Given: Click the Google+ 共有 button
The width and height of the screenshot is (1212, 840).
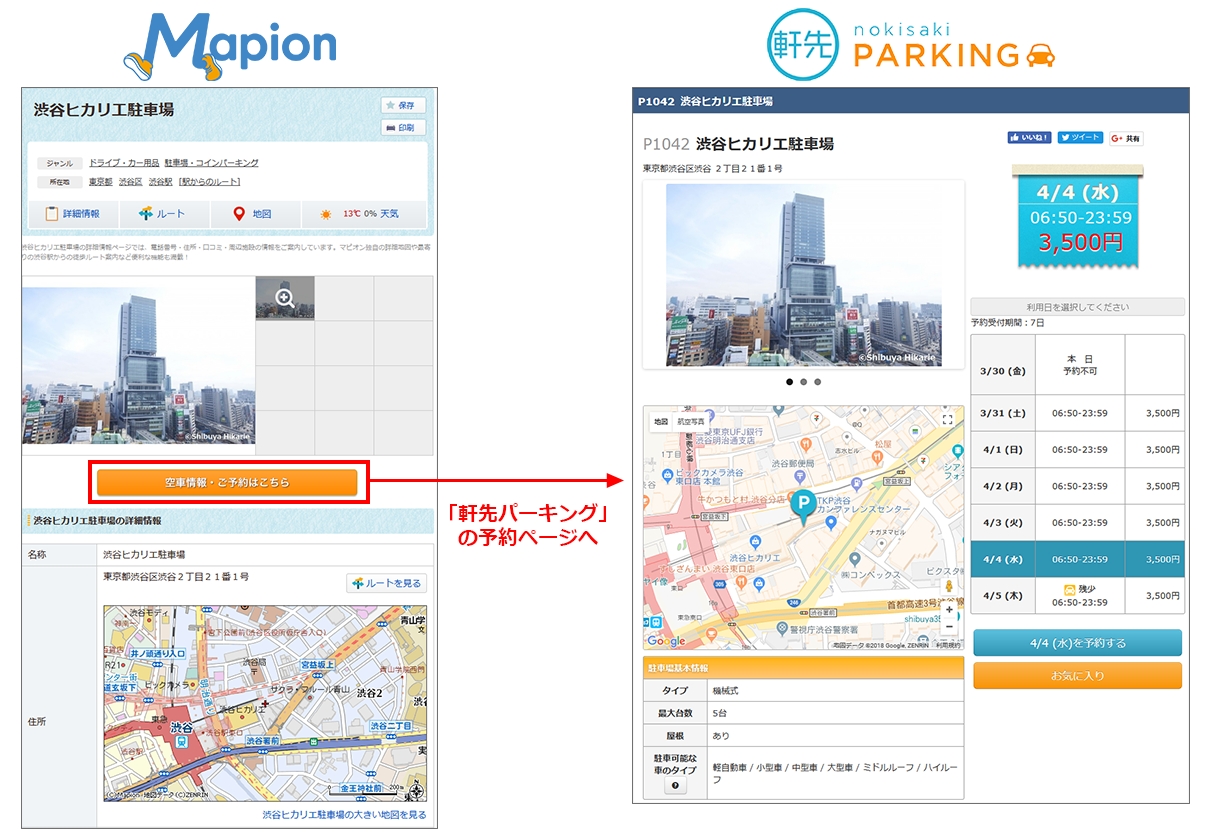Looking at the screenshot, I should click(x=1126, y=138).
